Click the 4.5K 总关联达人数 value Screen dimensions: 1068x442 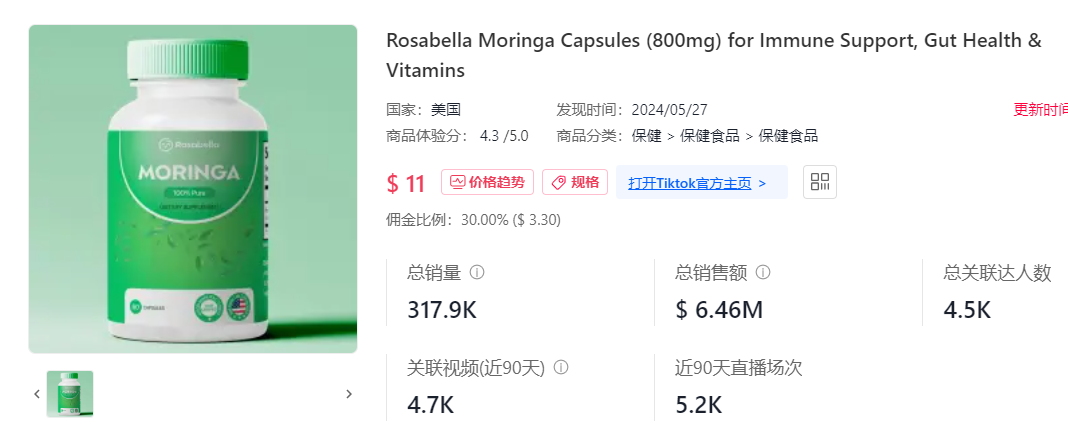pos(967,310)
